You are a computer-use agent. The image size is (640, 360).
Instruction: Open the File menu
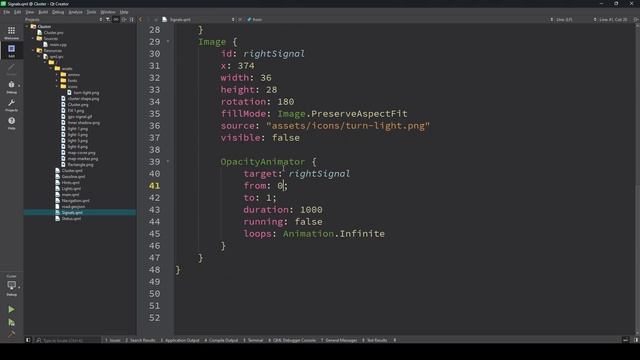coord(7,12)
